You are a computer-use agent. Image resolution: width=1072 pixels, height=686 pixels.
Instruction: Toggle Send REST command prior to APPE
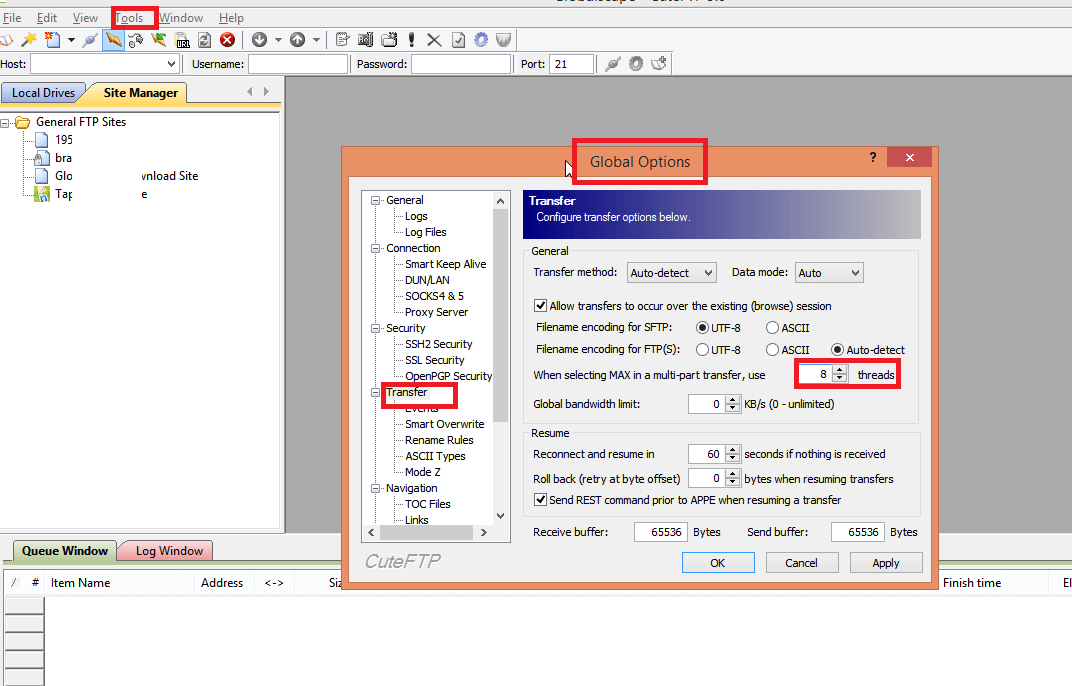point(541,500)
